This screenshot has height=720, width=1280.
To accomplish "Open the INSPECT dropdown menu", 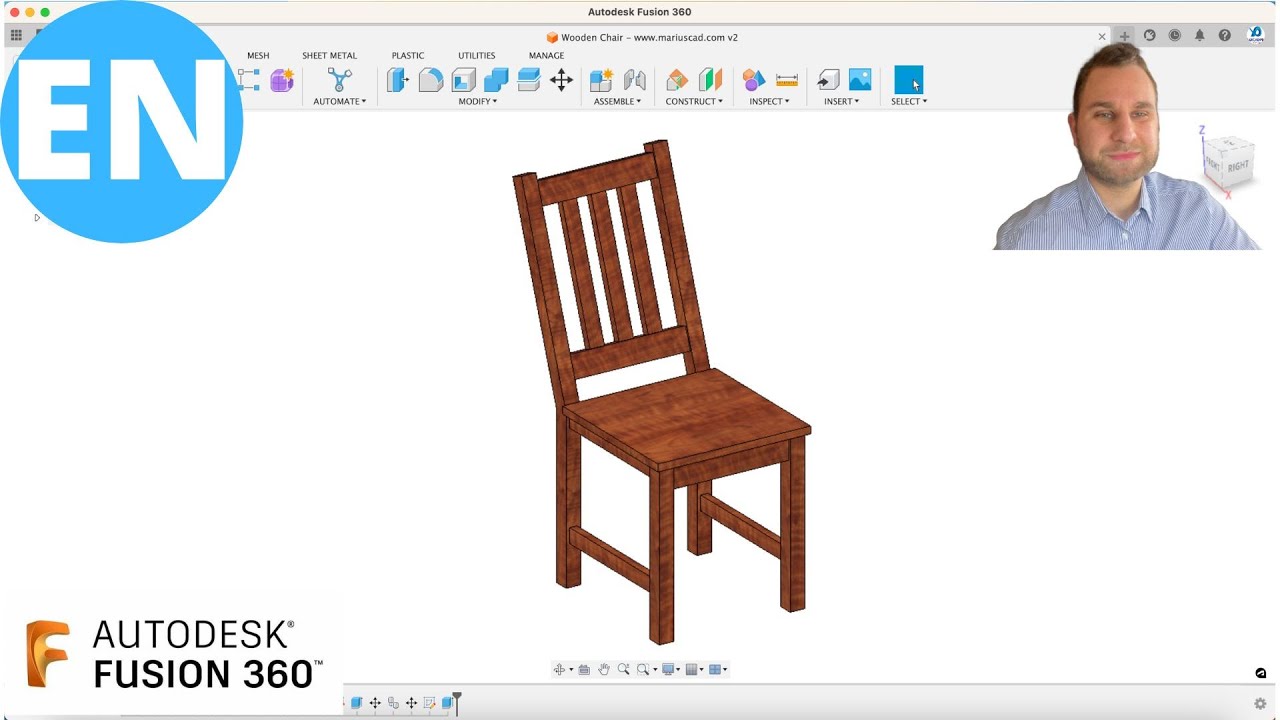I will click(x=770, y=101).
